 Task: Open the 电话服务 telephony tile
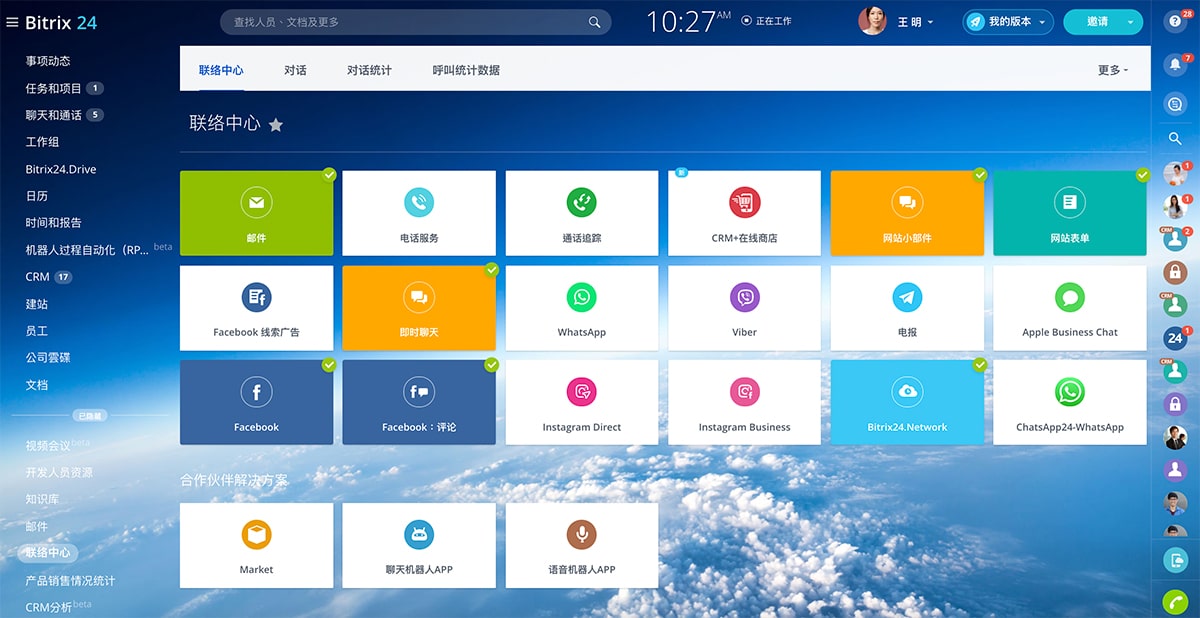419,213
